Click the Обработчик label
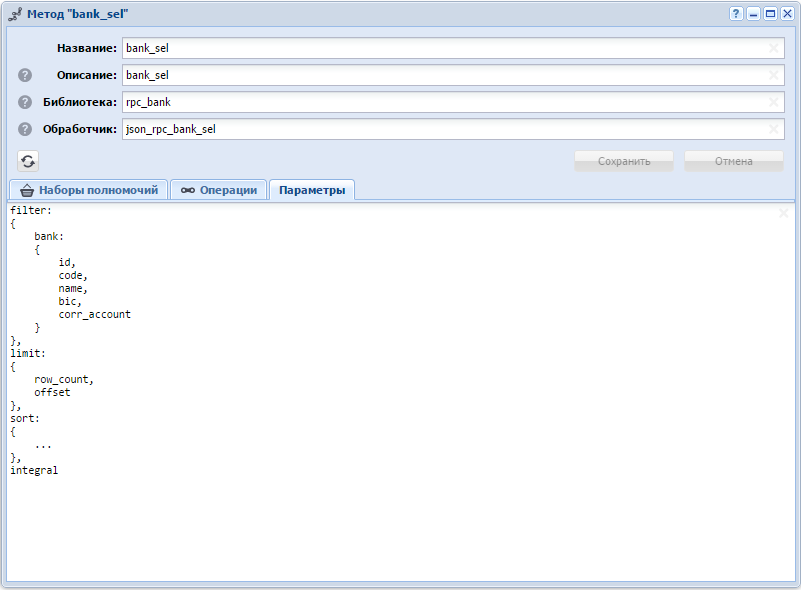The image size is (801, 590). pyautogui.click(x=80, y=129)
